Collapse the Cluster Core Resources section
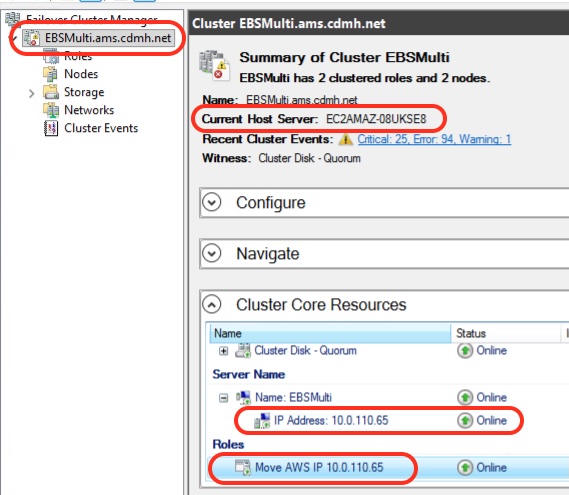Screen dimensions: 569x495 (x=212, y=304)
